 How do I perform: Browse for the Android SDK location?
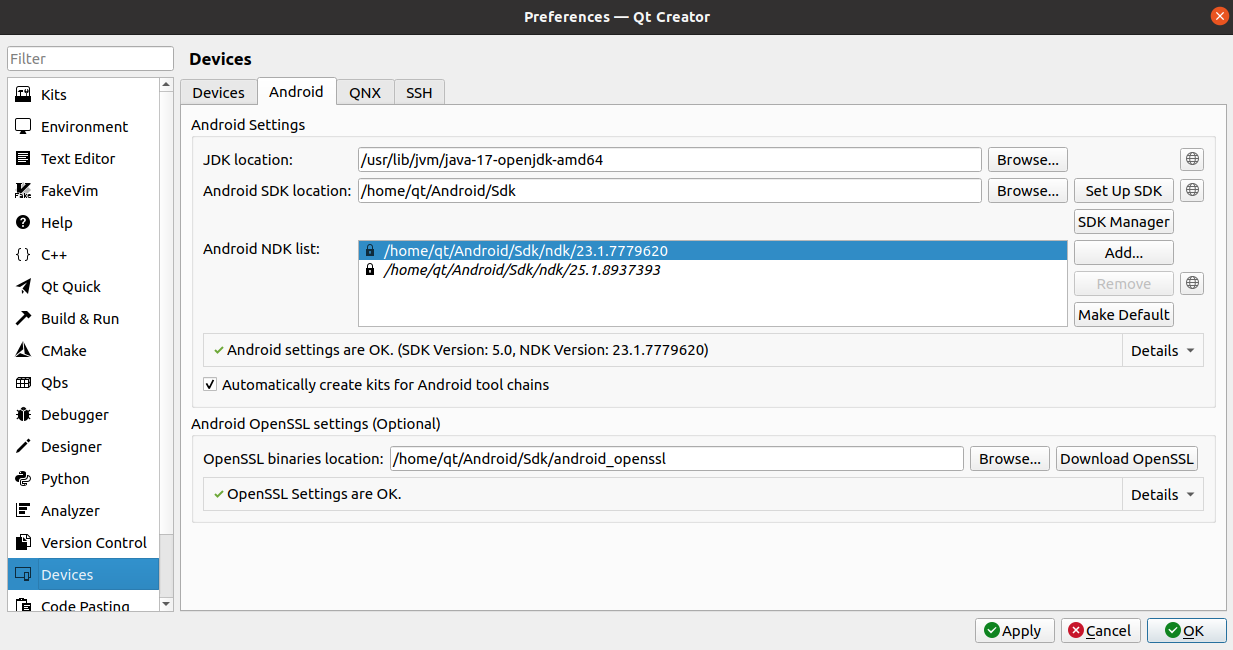click(x=1028, y=191)
